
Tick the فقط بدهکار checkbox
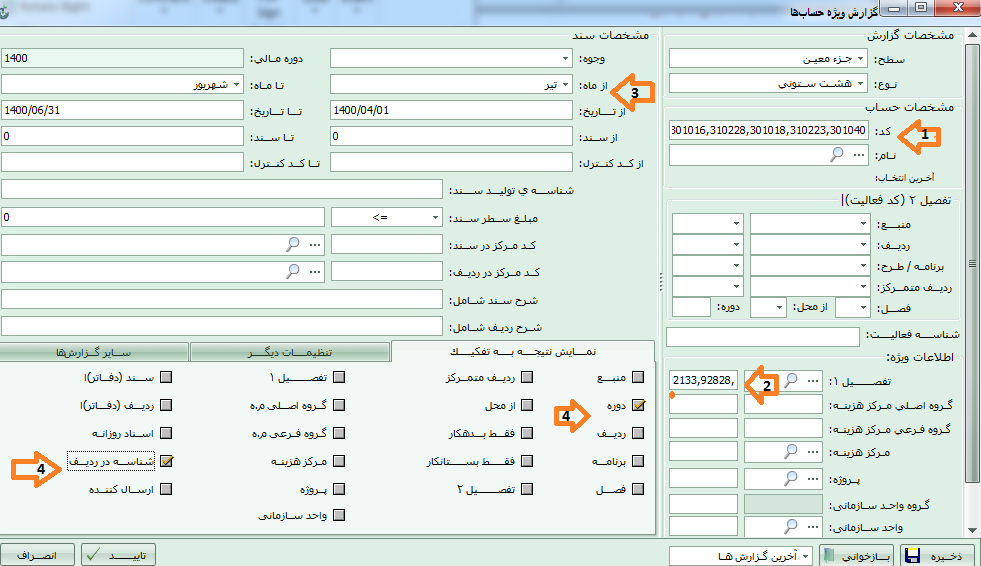point(527,433)
